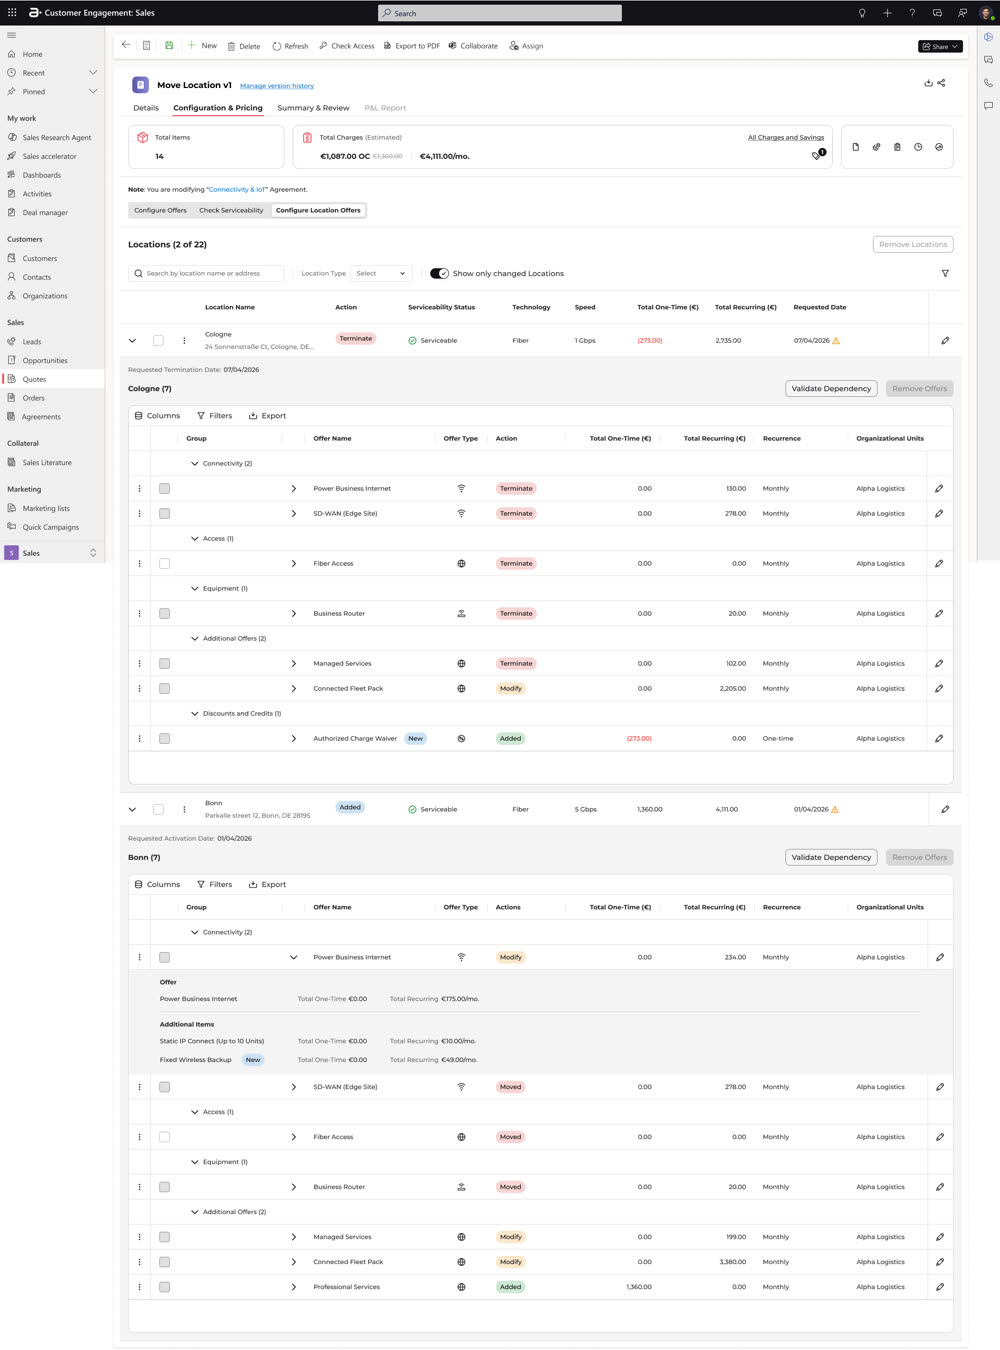Select Configure Offers sub-tab
This screenshot has width=1000, height=1350.
tap(160, 210)
